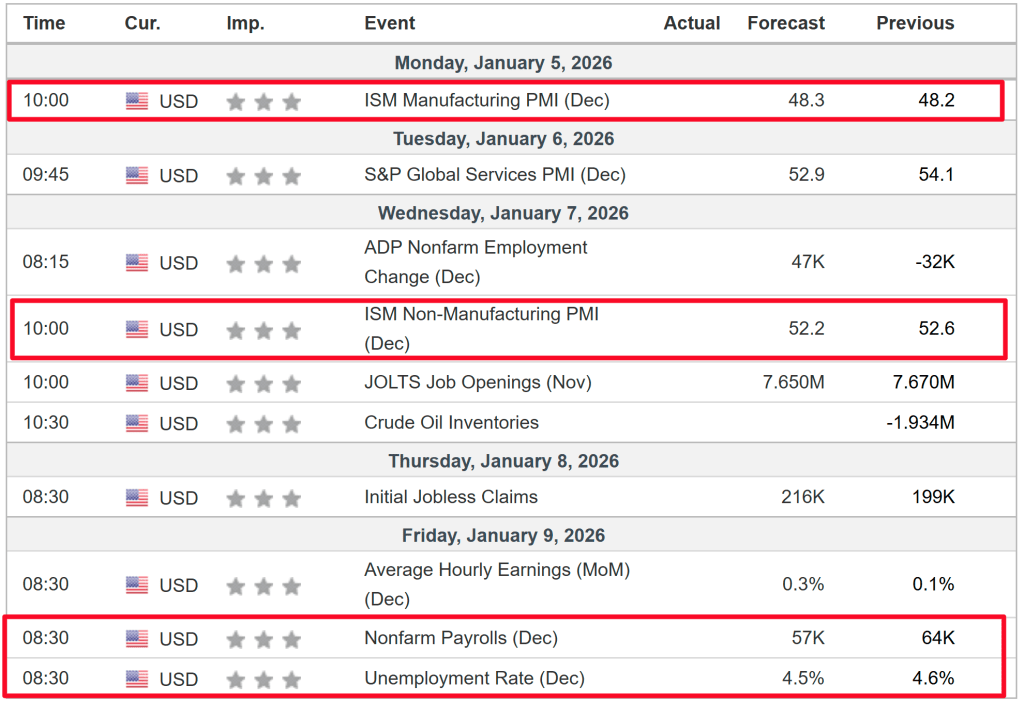Open the Nonfarm Payrolls (Dec) event link

click(x=460, y=638)
